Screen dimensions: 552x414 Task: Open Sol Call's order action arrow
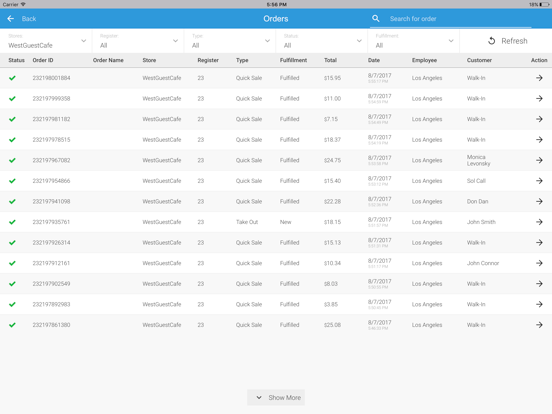tap(539, 181)
